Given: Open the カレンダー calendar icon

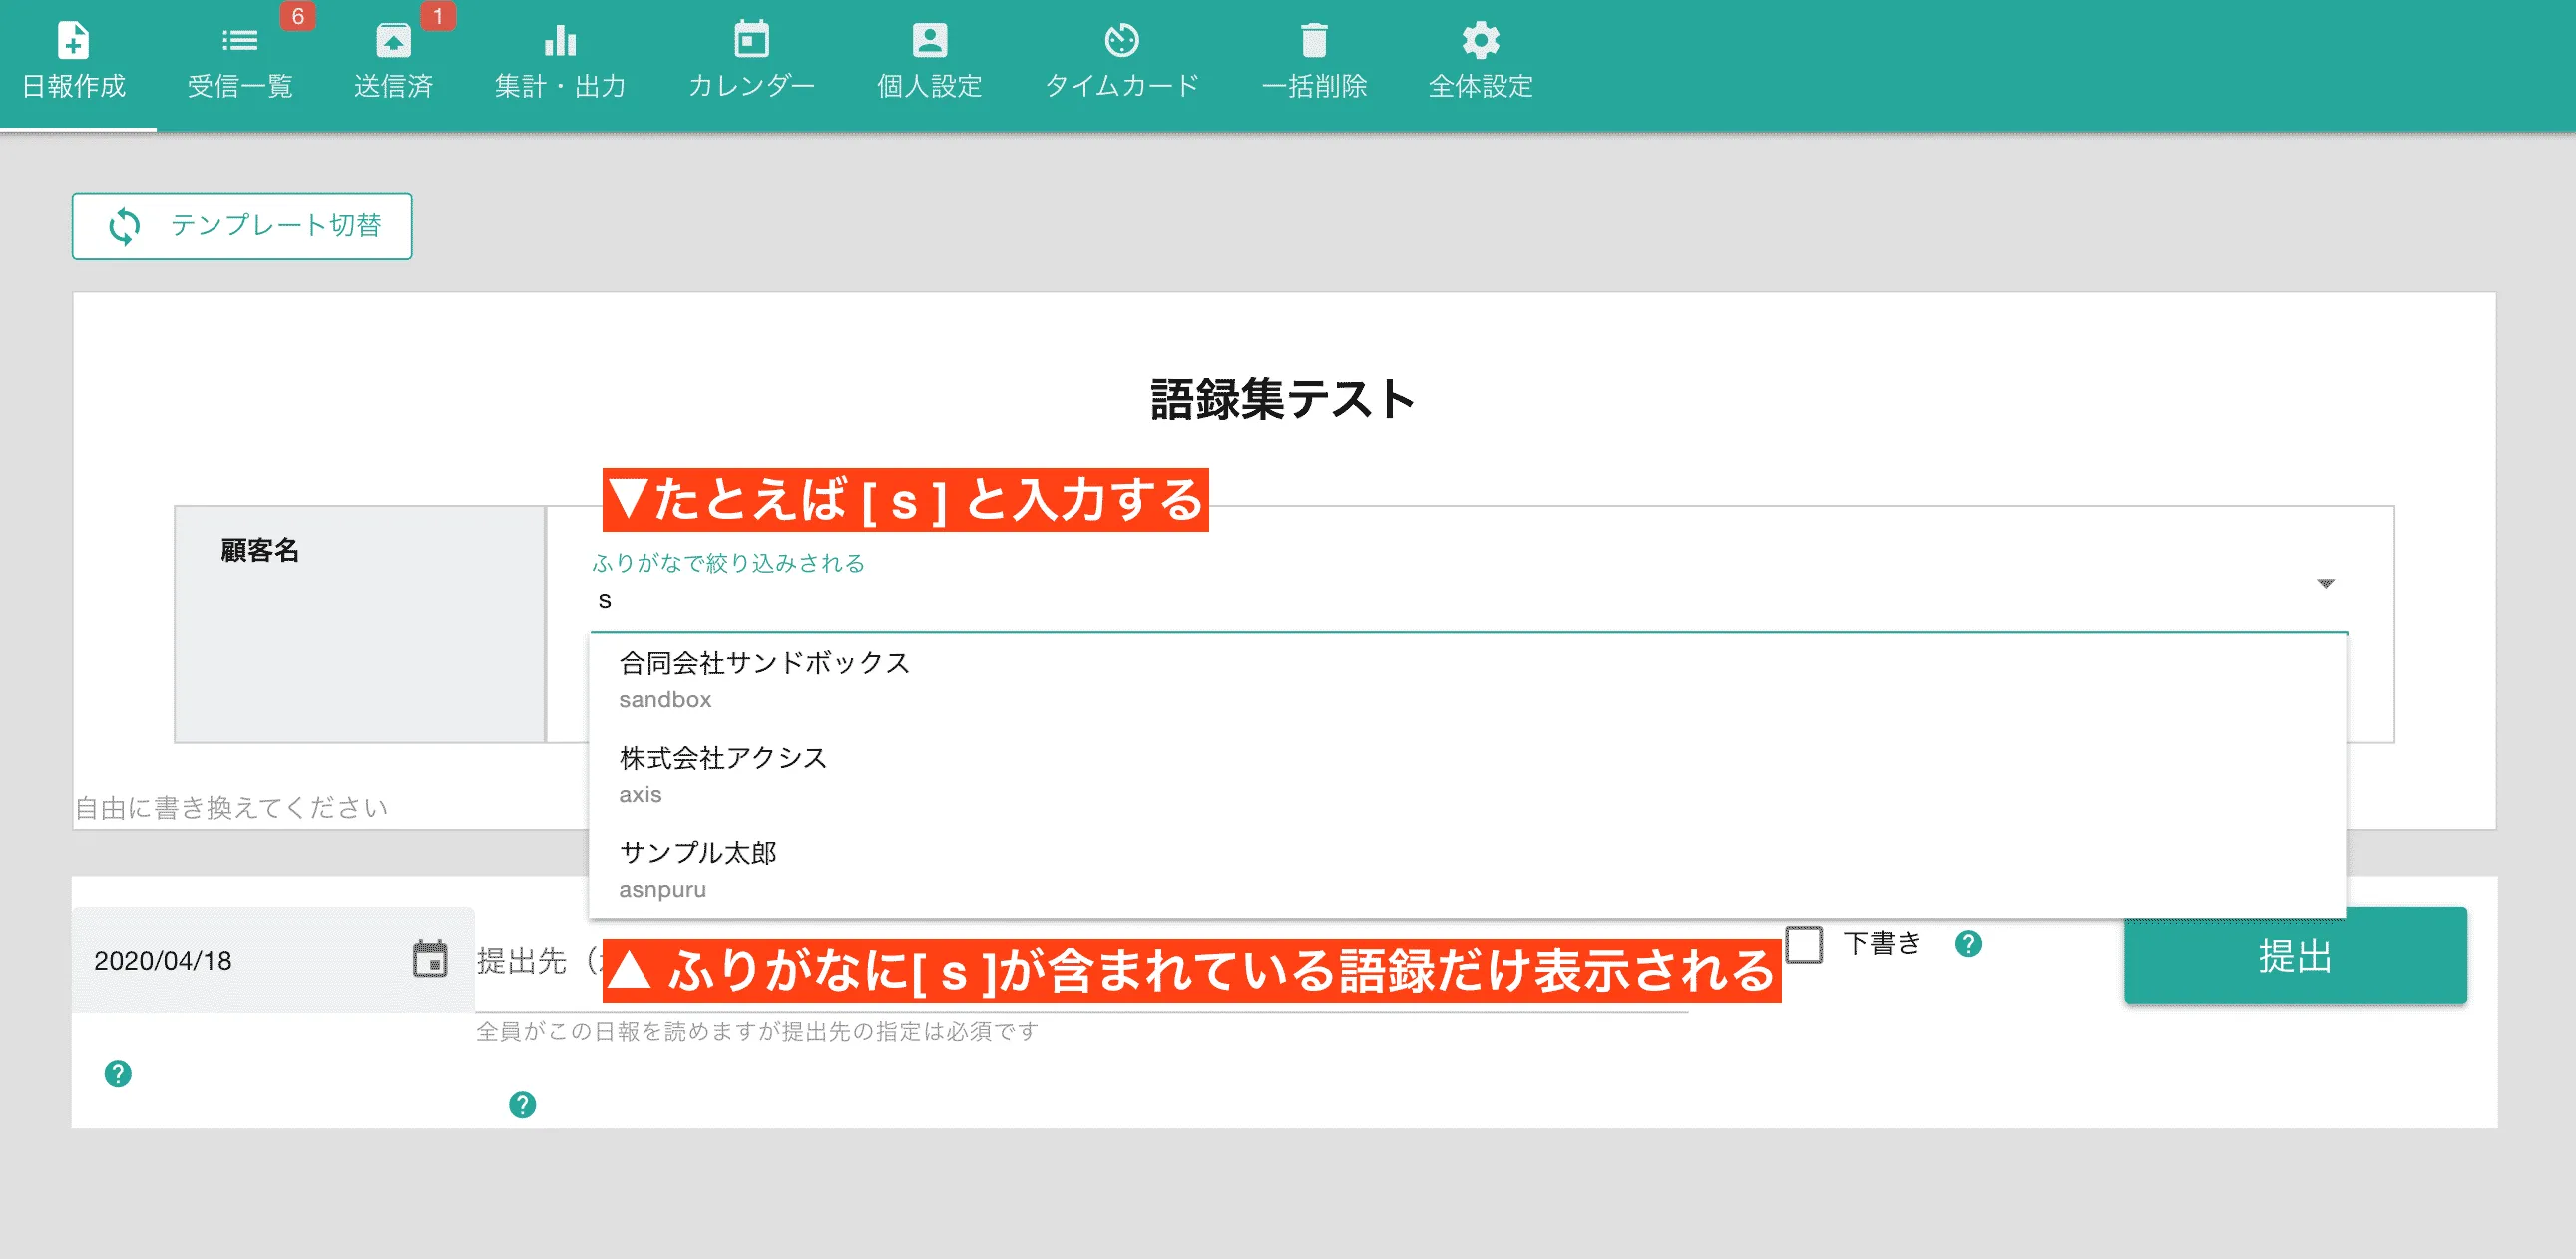Looking at the screenshot, I should click(x=752, y=42).
